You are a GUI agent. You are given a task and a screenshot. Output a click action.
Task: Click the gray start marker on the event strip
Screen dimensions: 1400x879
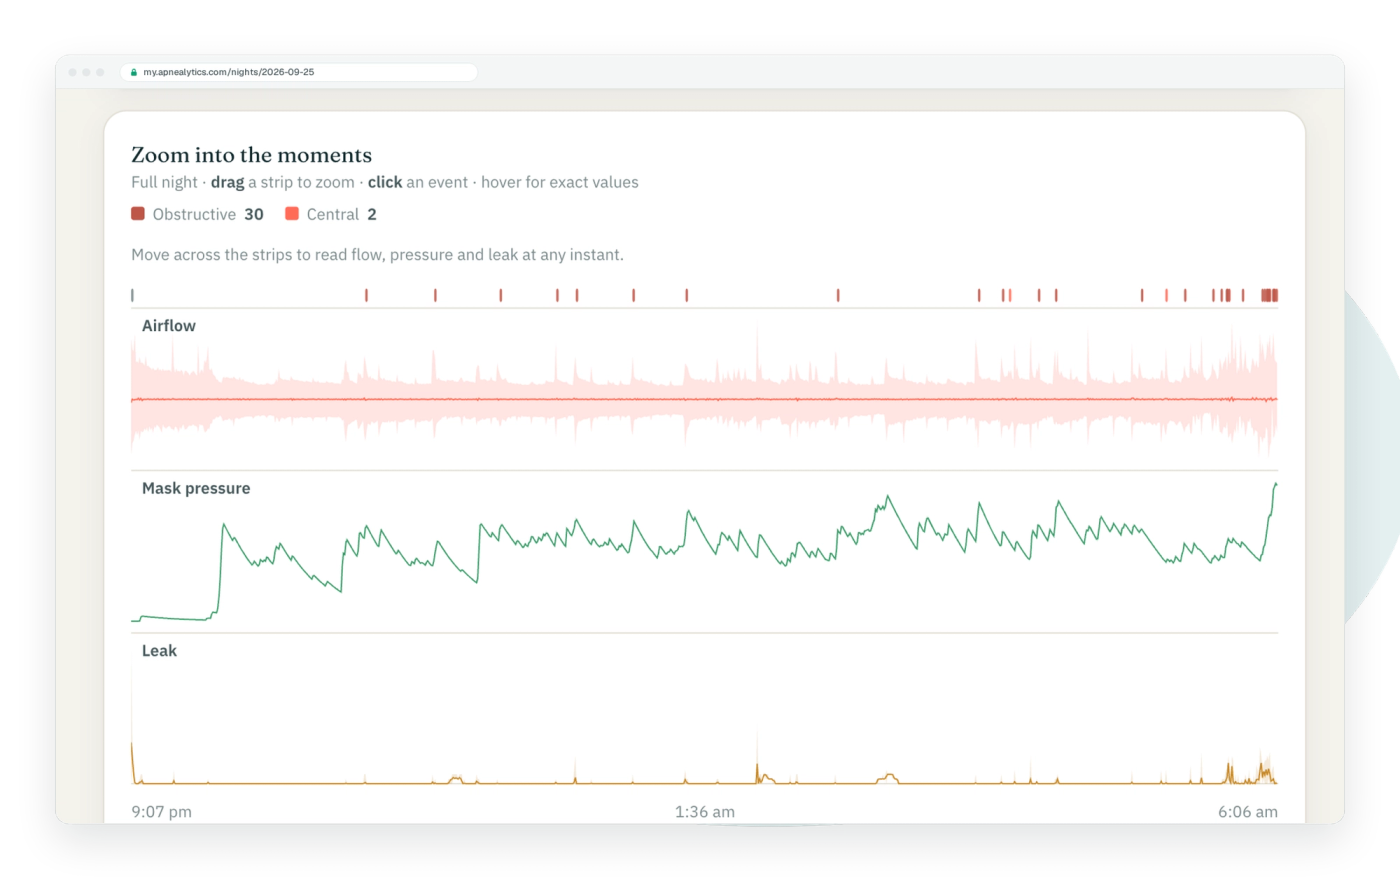click(x=132, y=295)
